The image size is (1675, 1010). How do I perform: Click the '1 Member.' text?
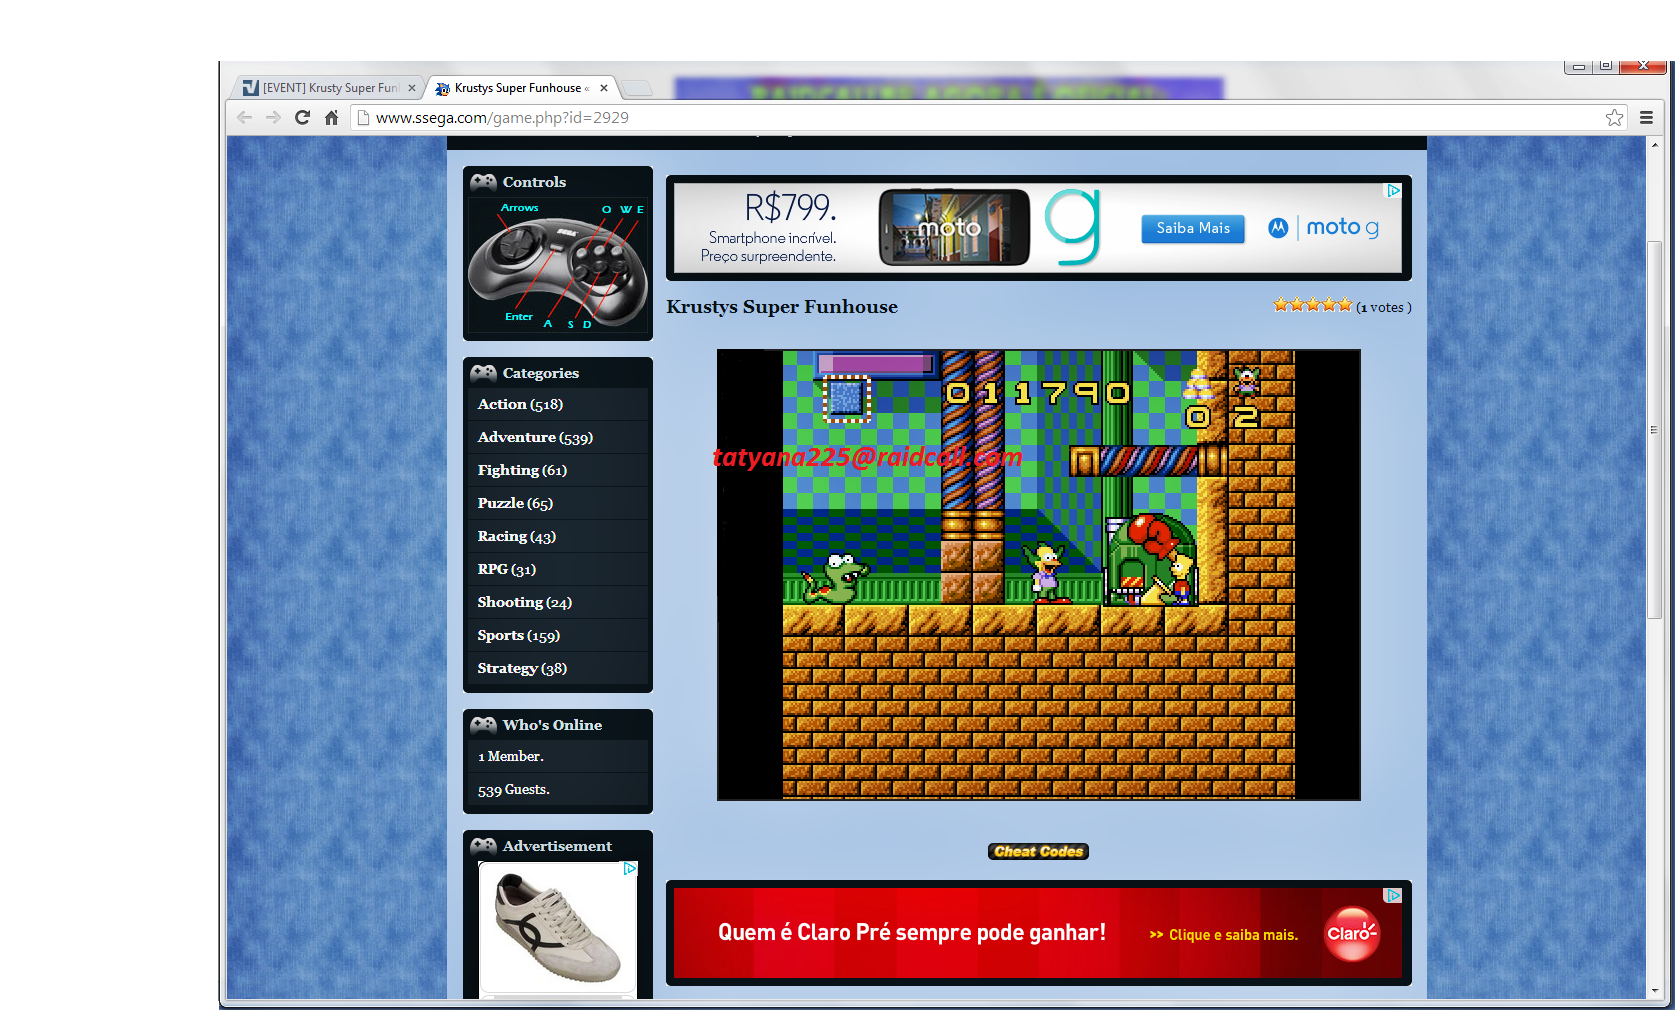(510, 757)
